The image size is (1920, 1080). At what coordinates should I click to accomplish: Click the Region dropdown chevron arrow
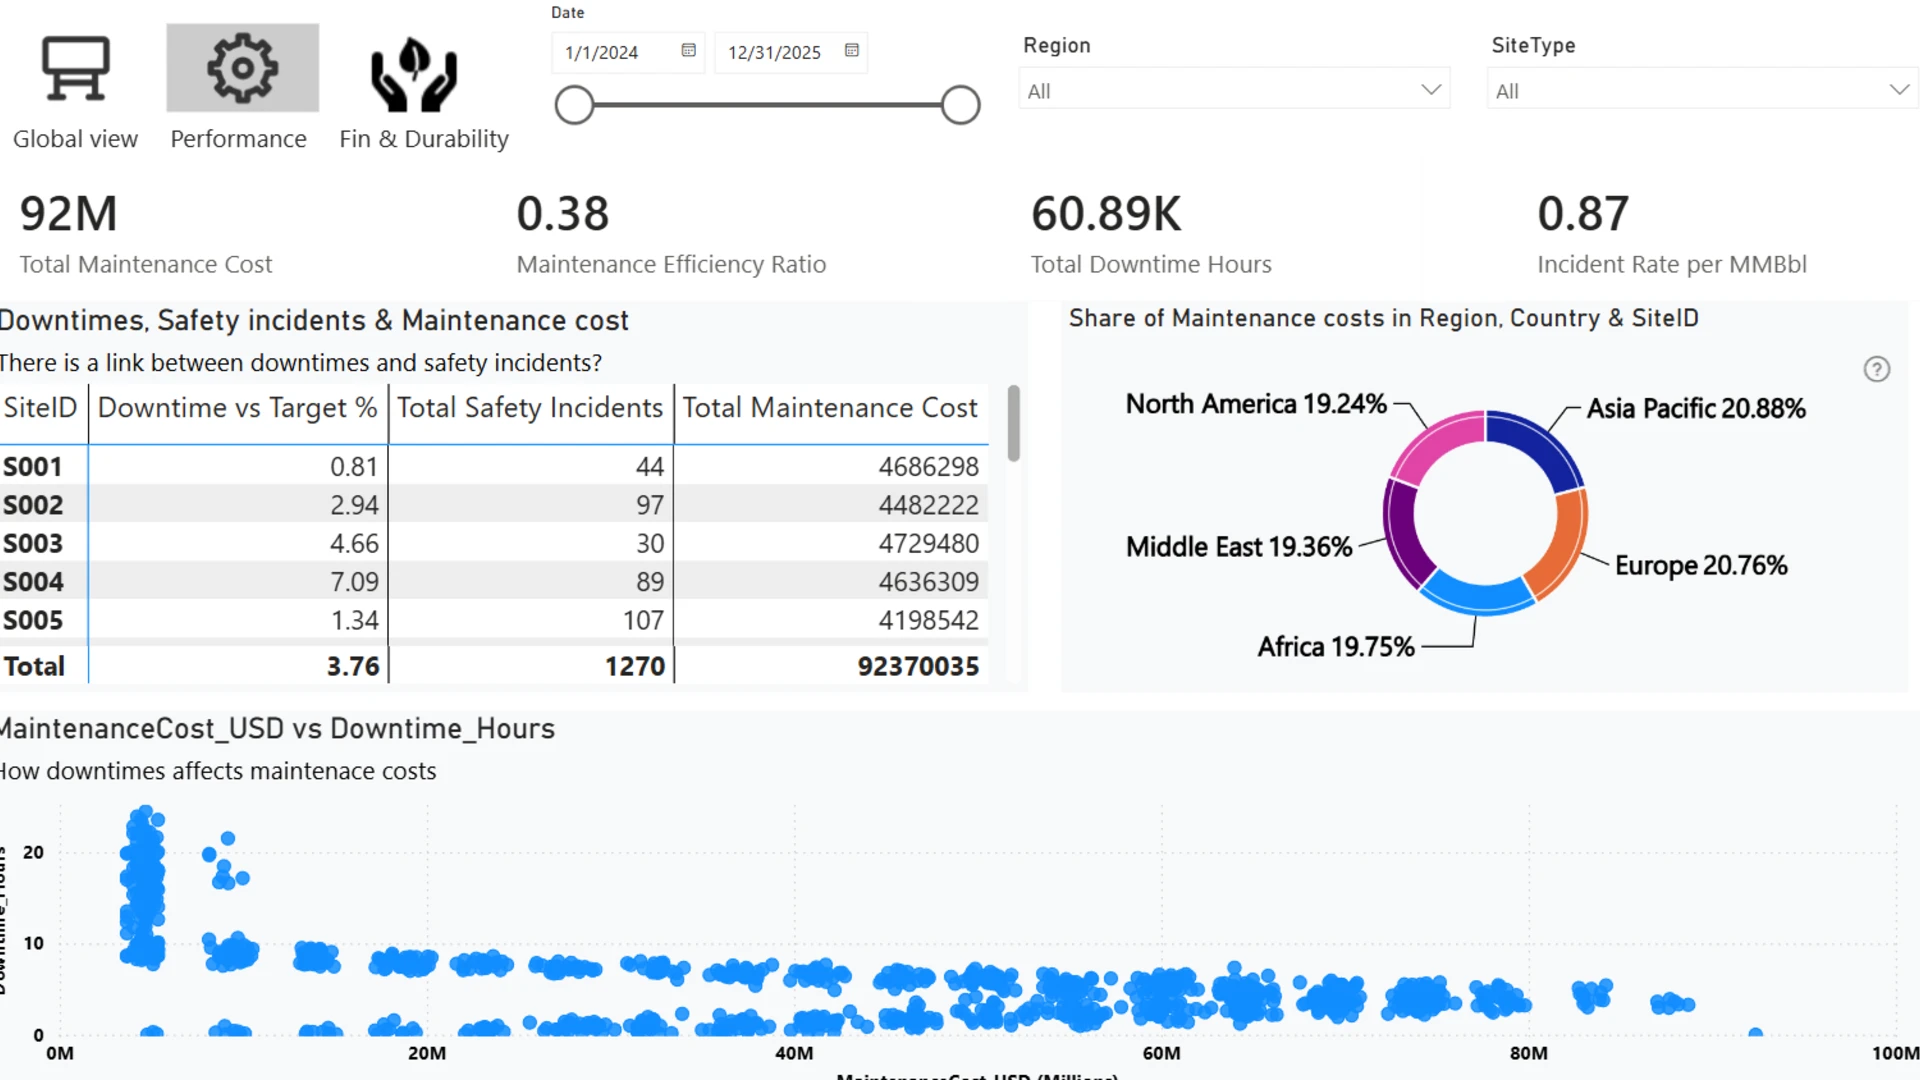1431,90
